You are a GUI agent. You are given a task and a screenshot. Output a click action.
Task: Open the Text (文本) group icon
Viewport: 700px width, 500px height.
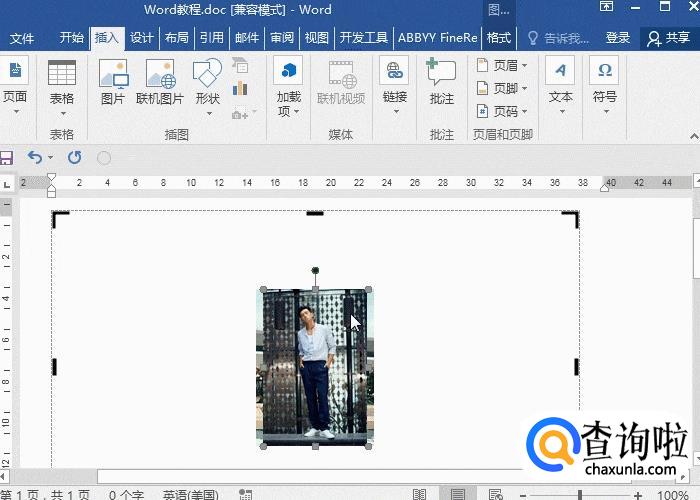560,70
